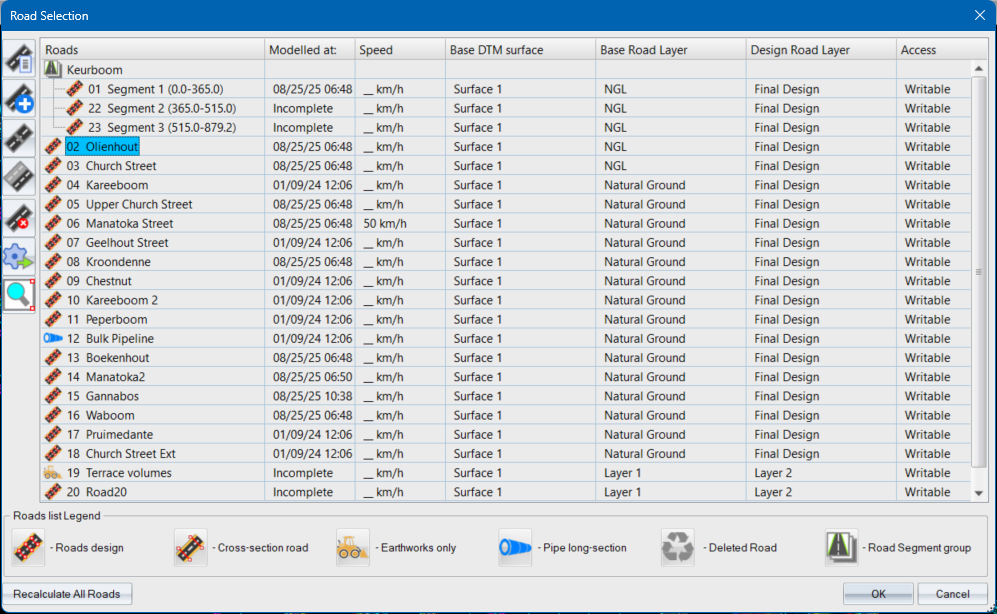The height and width of the screenshot is (614, 997).
Task: Click the Design Road Layer column header
Action: [796, 50]
